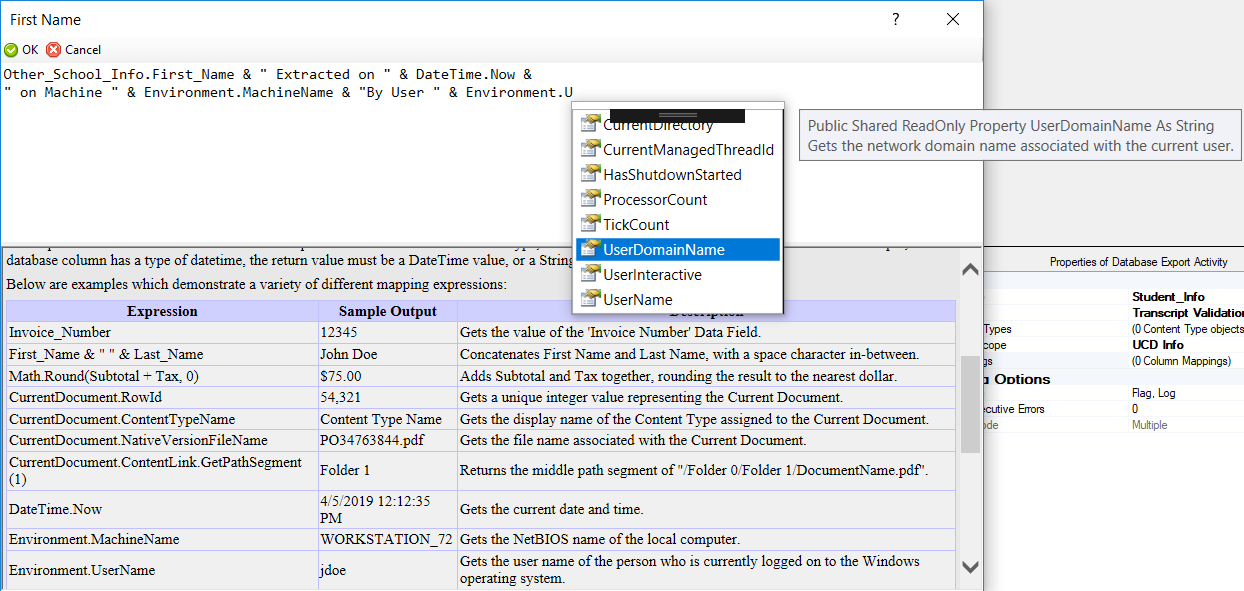Click the property icon beside TickCount
This screenshot has width=1244, height=591.
(591, 225)
